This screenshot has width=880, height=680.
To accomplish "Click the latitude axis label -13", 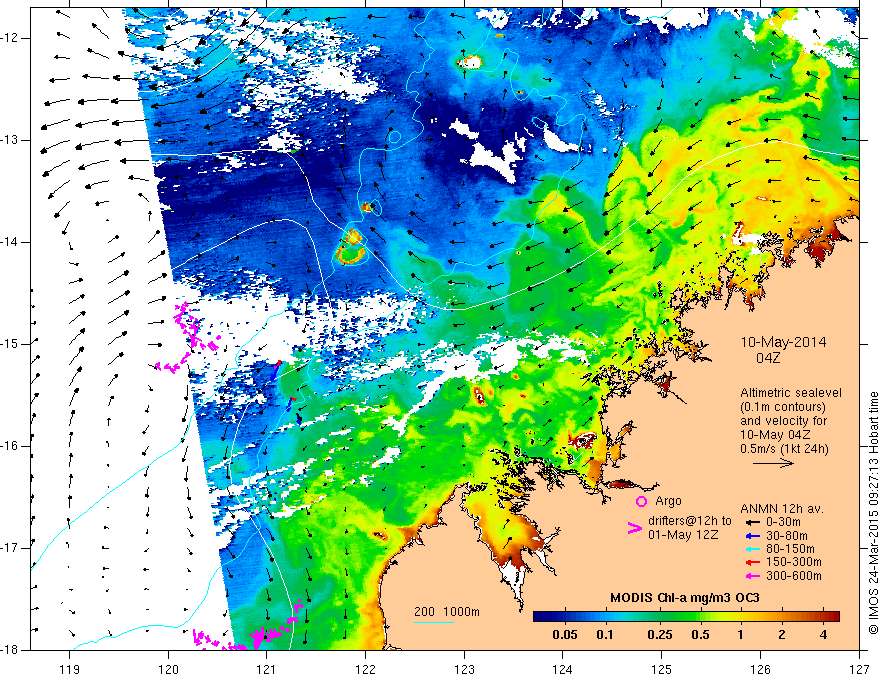I will coord(11,140).
